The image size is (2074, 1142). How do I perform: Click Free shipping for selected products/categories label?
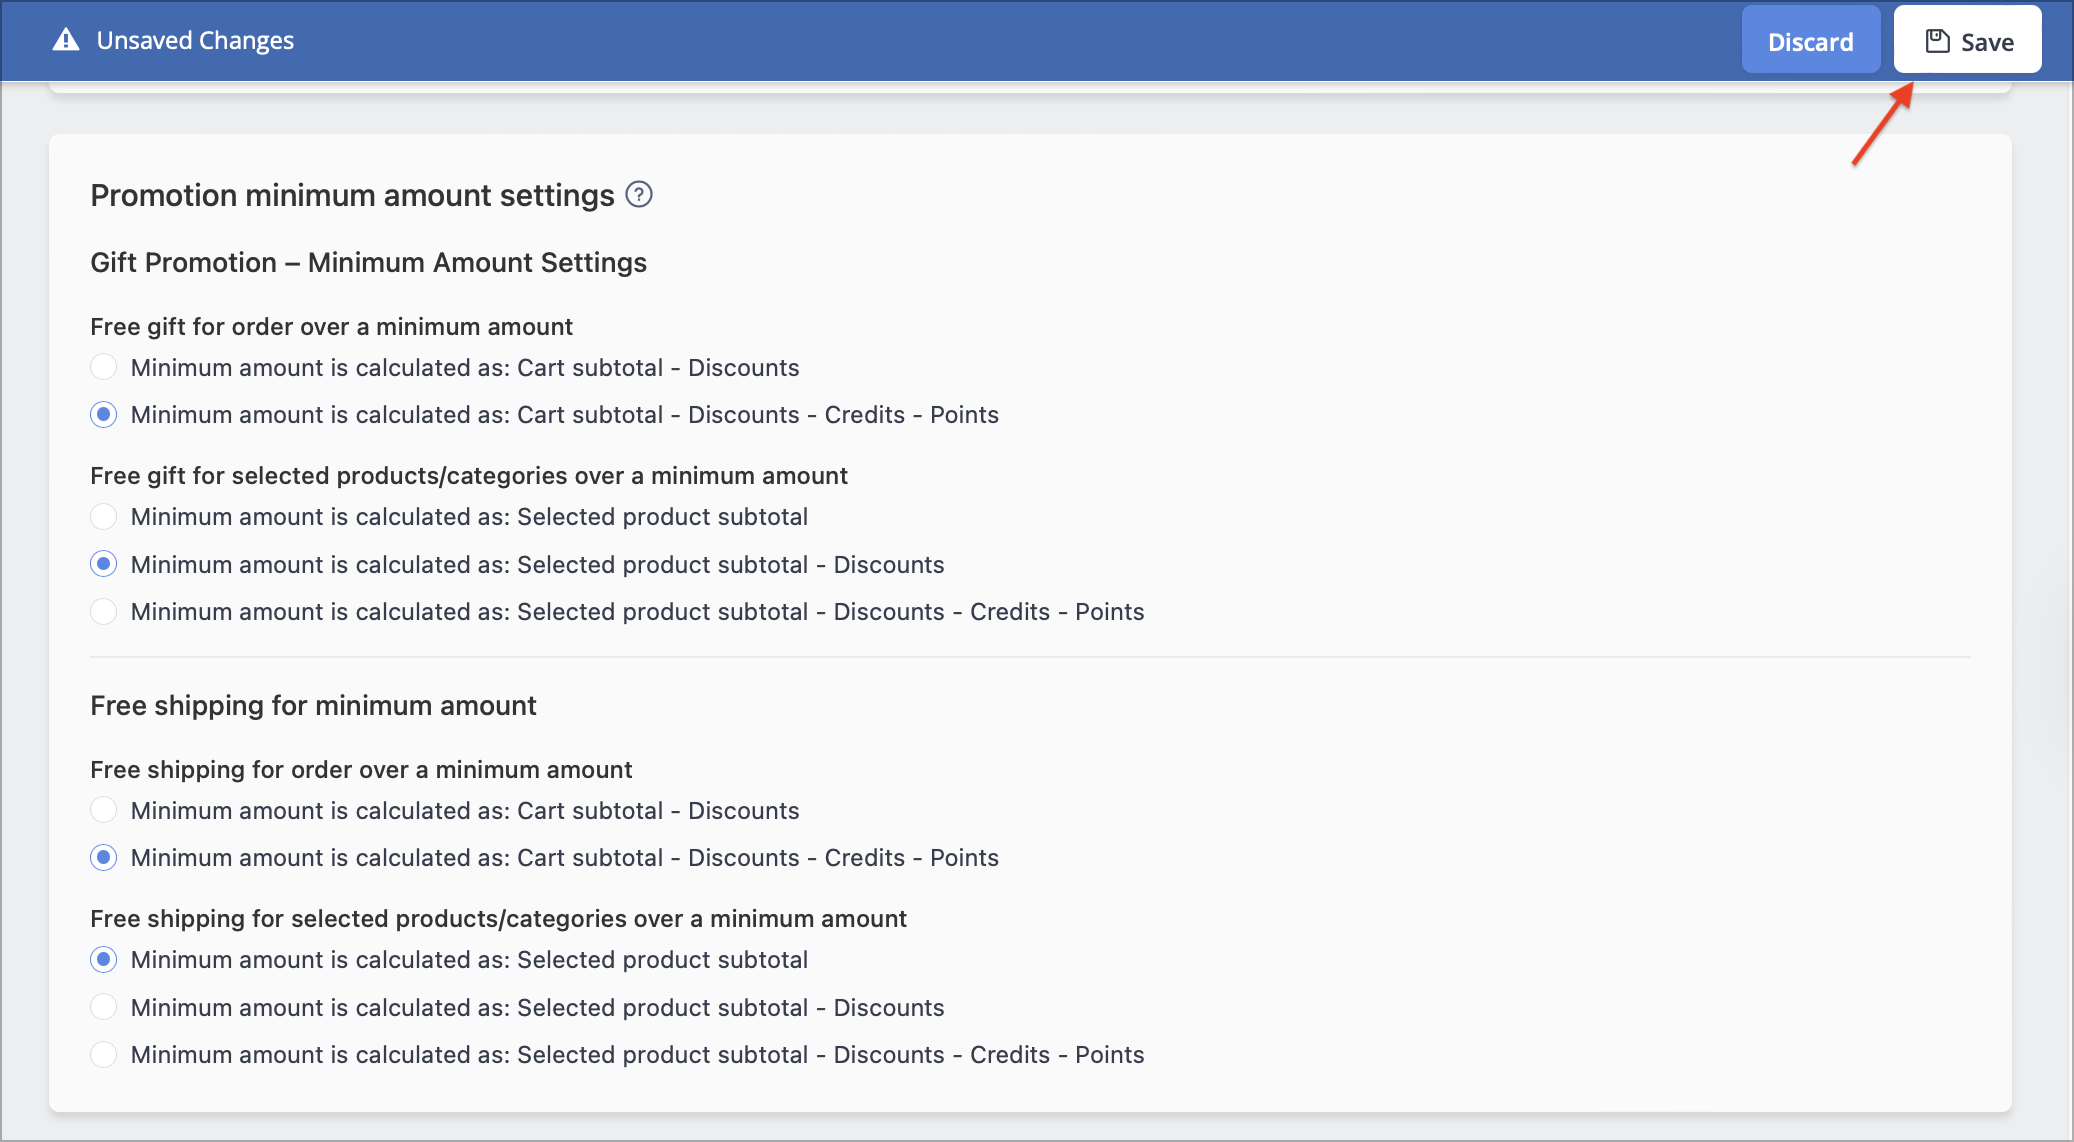pos(498,918)
